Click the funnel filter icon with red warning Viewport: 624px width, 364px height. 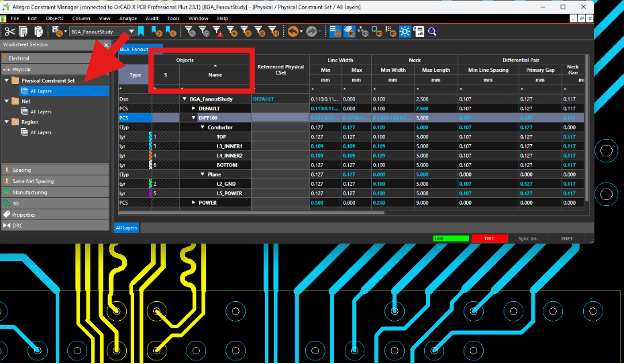tap(218, 31)
